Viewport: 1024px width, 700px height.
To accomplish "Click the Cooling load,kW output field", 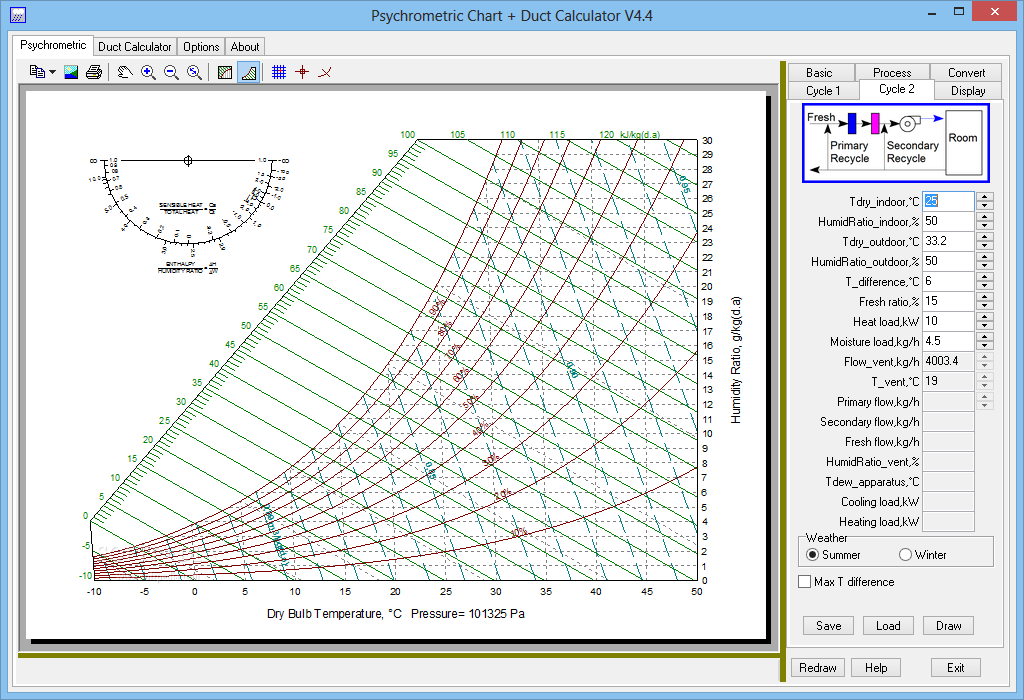I will [x=948, y=501].
